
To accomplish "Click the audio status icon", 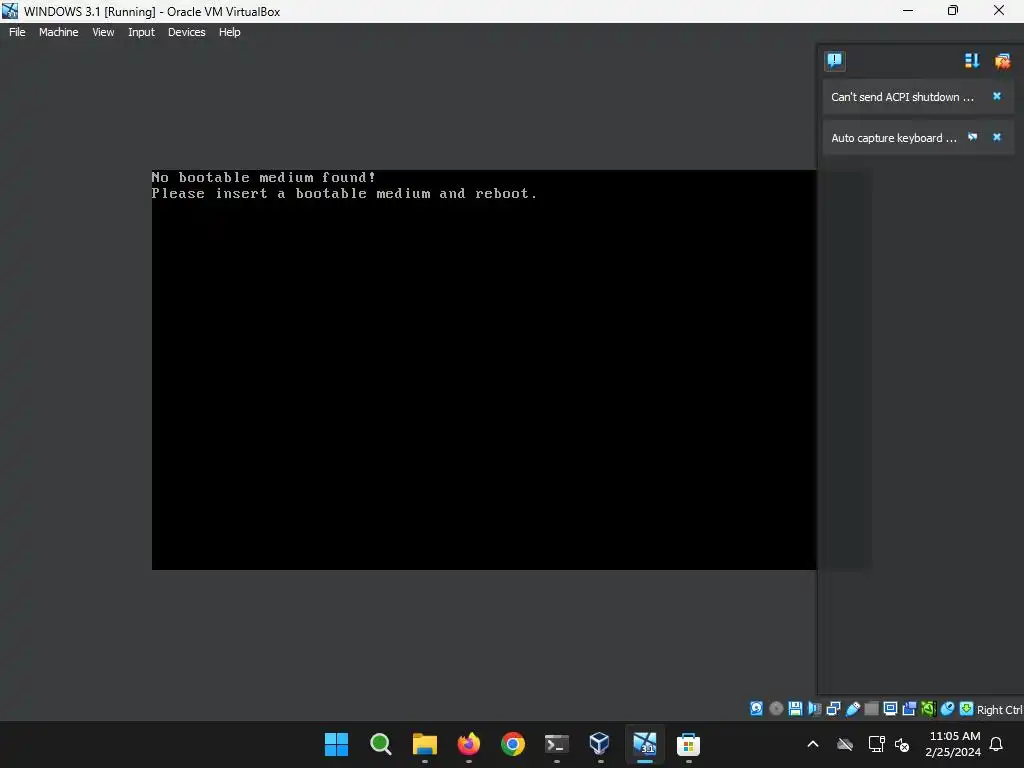I will (x=814, y=709).
